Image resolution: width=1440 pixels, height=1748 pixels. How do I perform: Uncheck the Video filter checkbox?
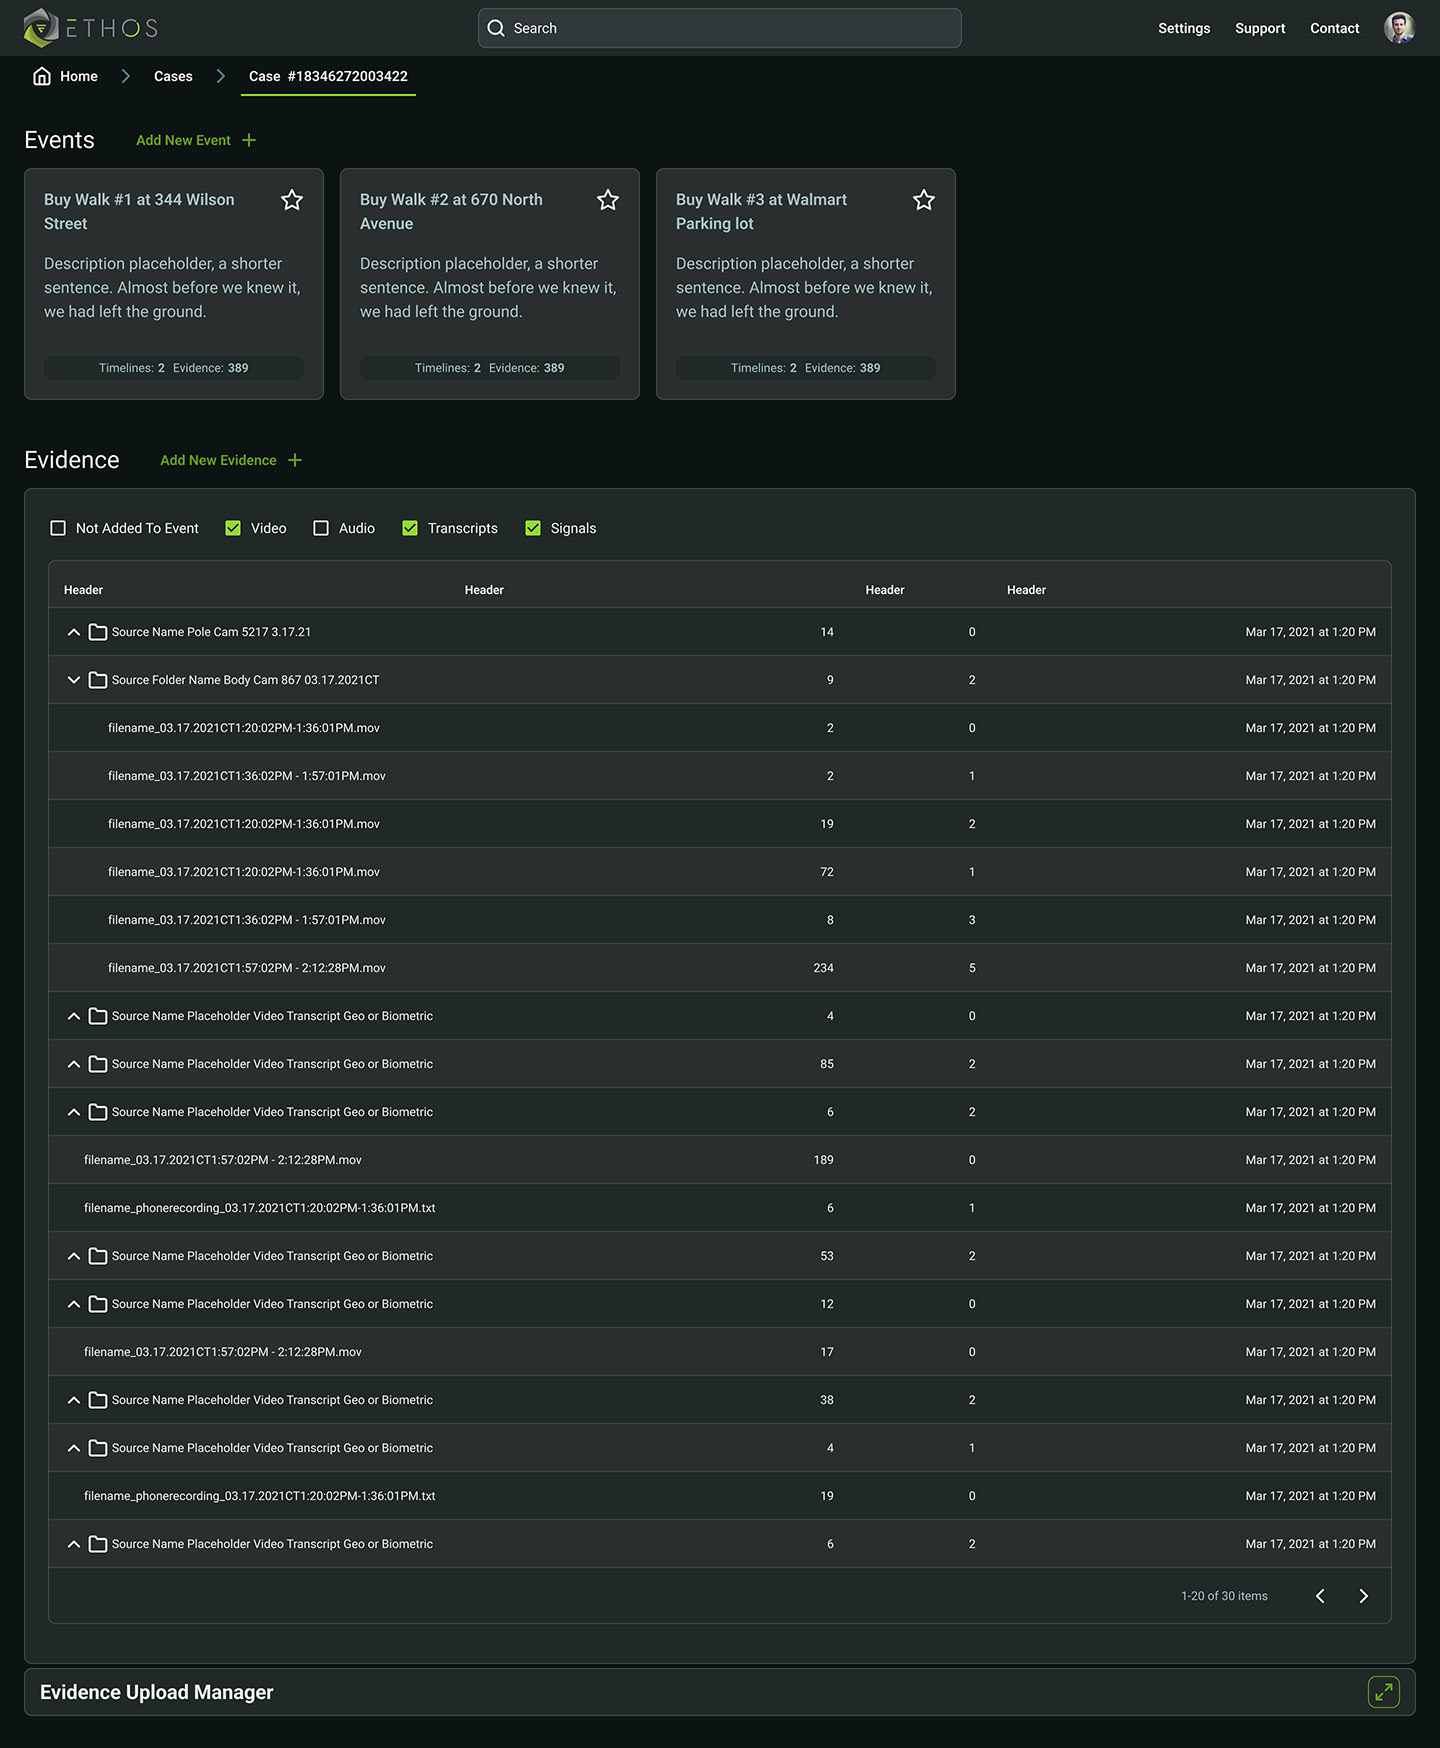(233, 528)
